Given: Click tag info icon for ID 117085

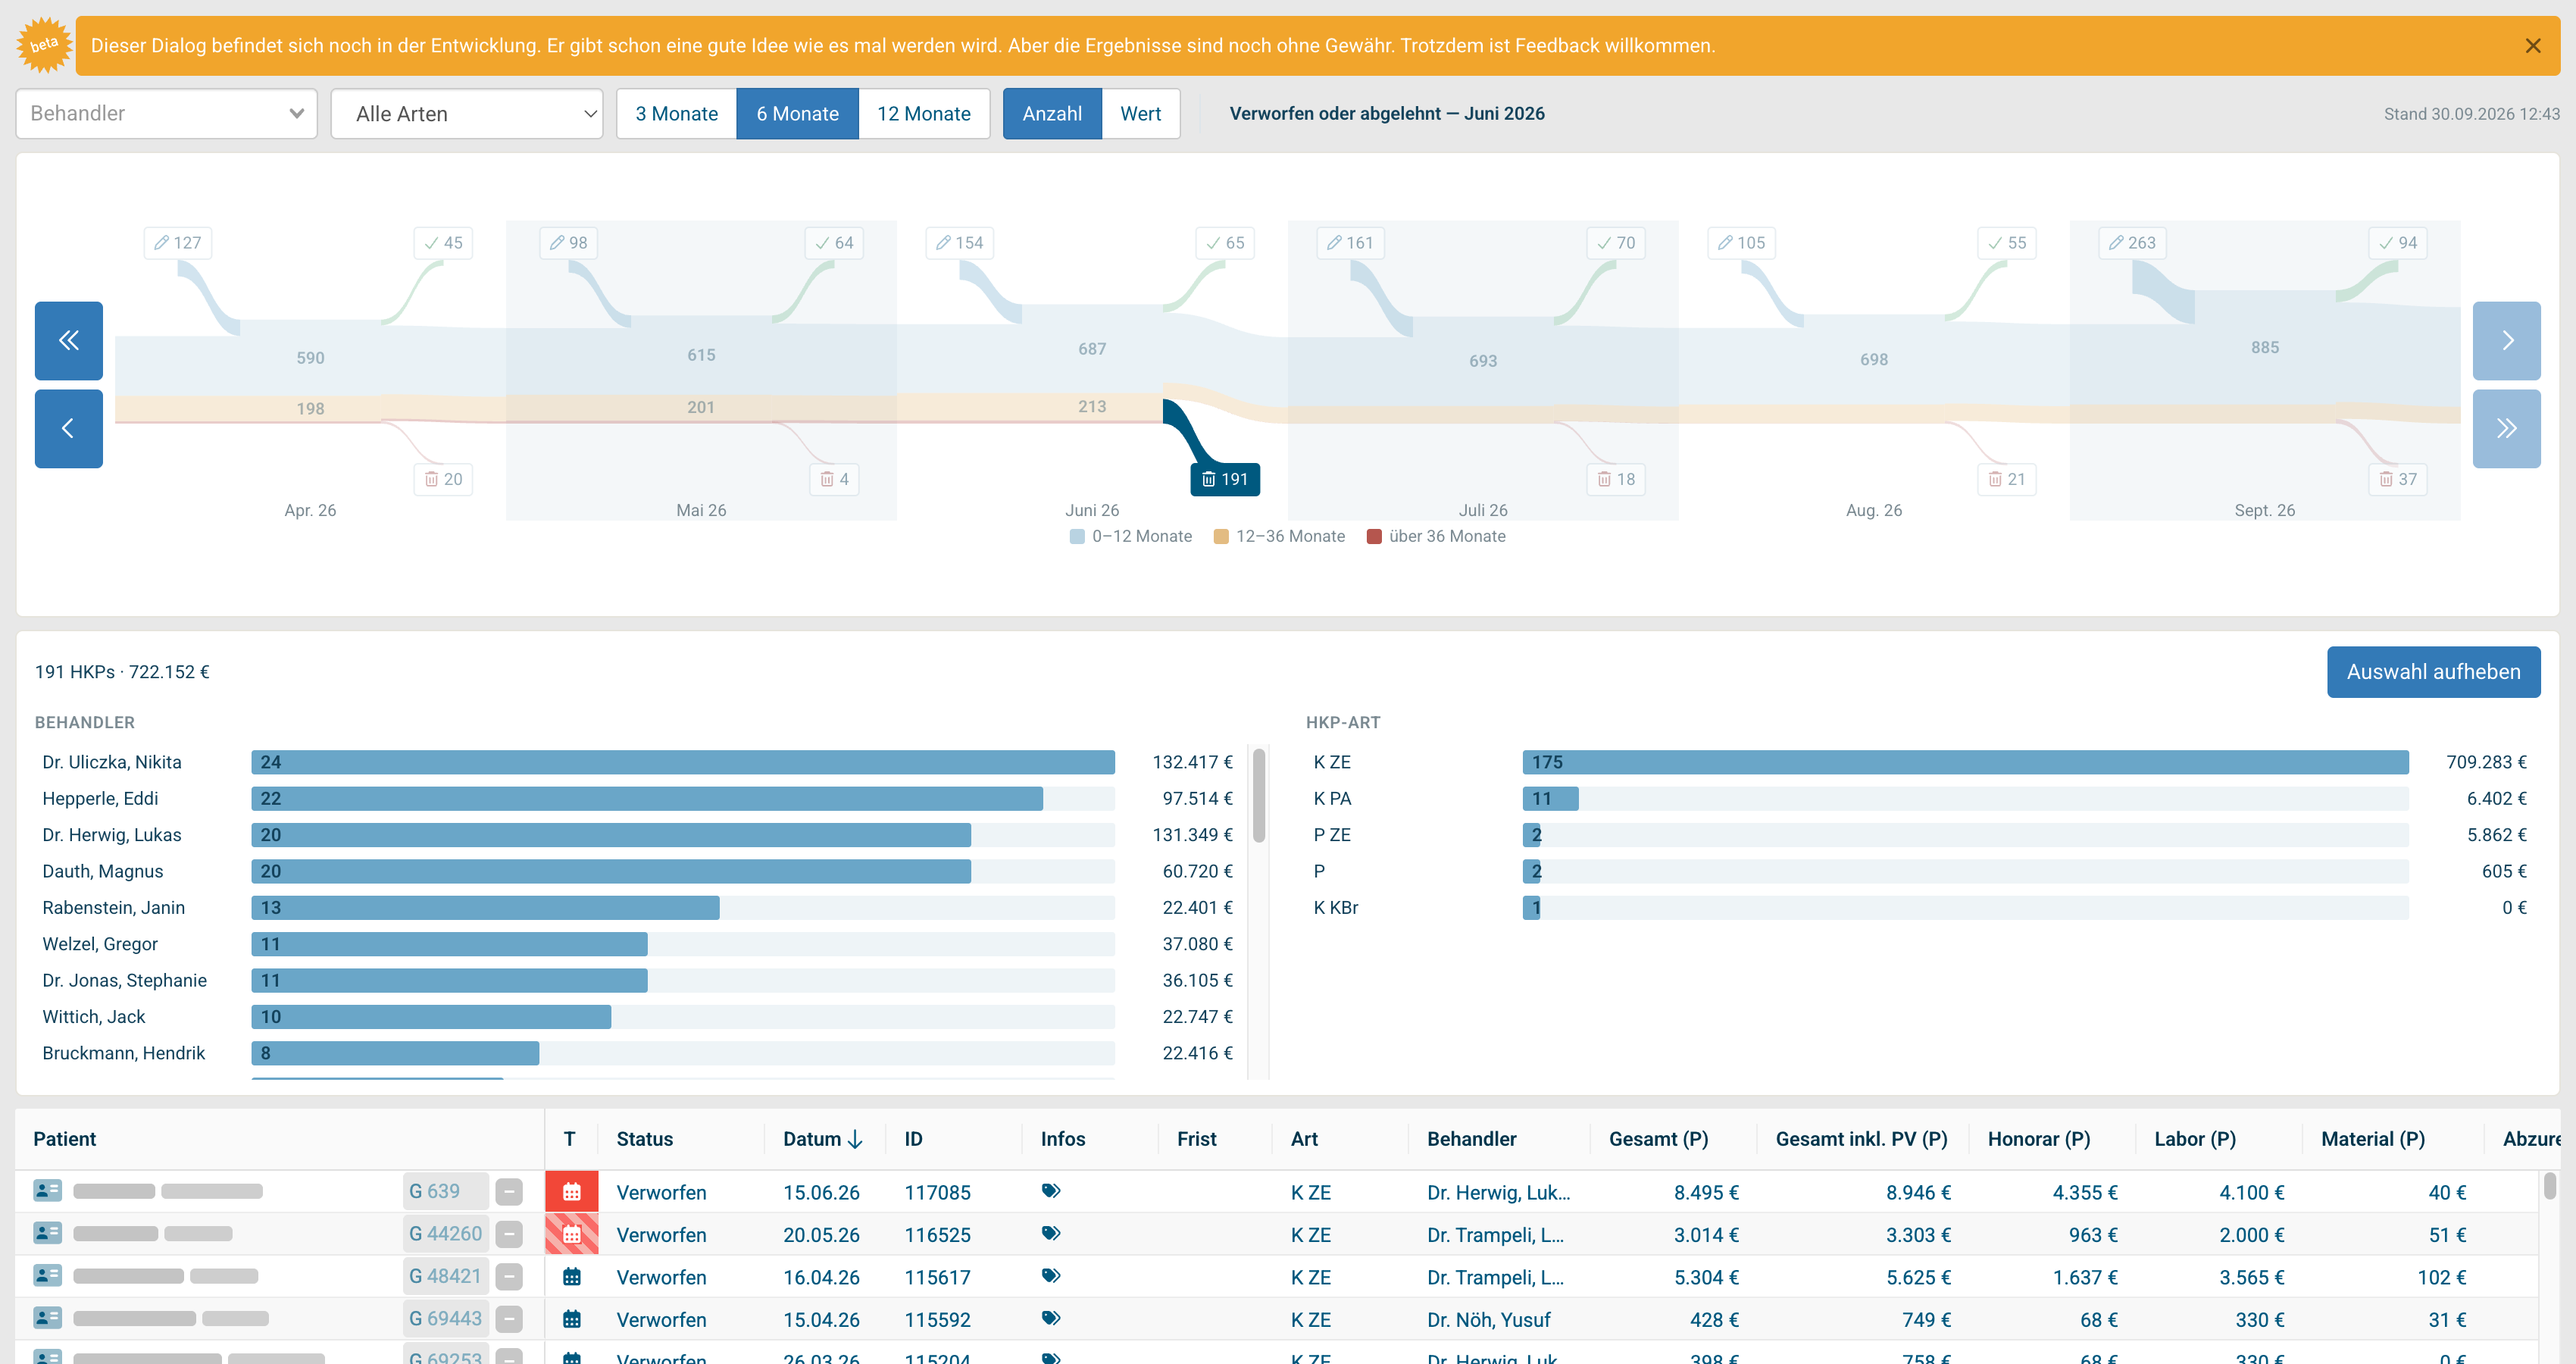Looking at the screenshot, I should coord(1051,1191).
